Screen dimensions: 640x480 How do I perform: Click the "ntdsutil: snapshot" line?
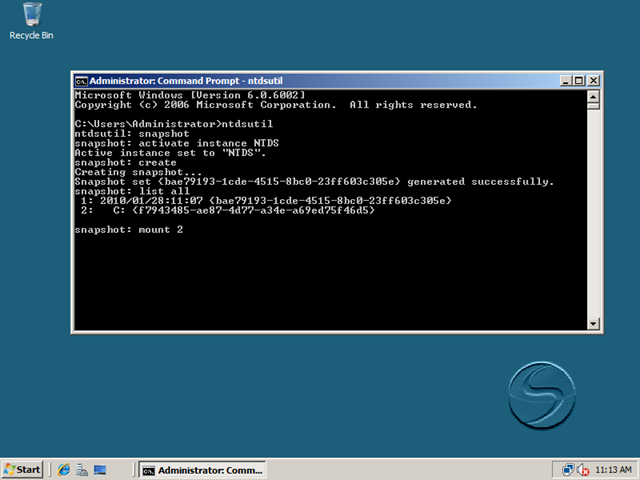(x=132, y=134)
